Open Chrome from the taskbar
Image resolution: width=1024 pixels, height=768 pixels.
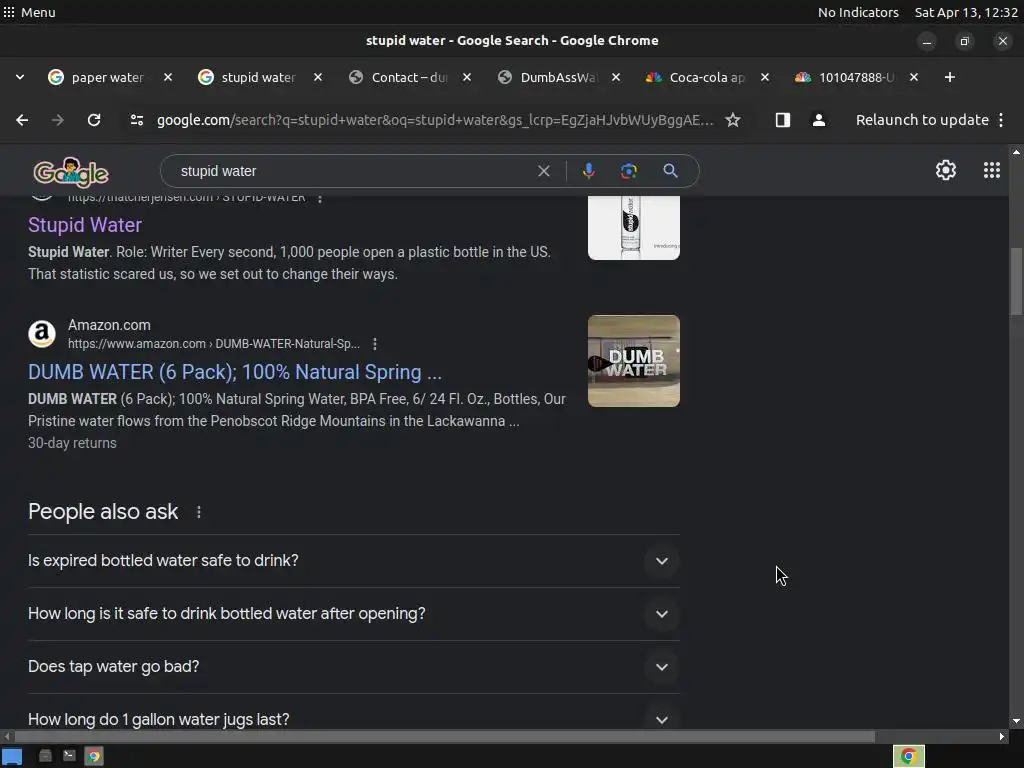94,756
